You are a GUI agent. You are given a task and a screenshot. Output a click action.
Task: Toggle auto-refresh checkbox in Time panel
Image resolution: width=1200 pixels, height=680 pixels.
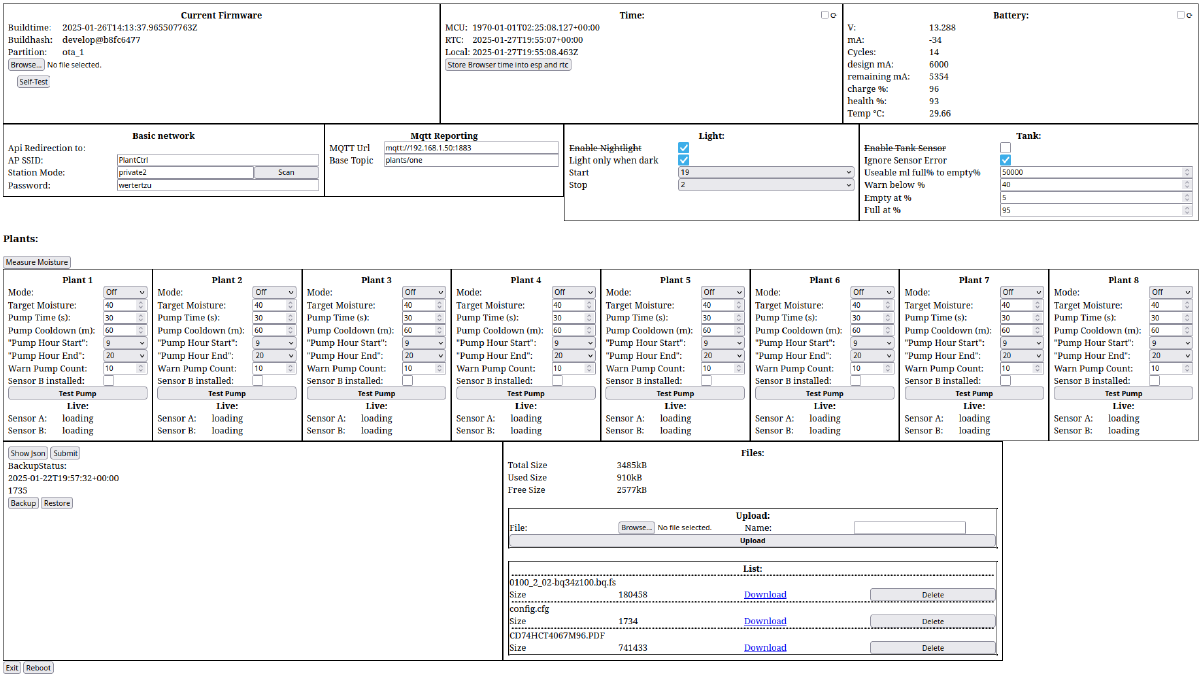[825, 15]
